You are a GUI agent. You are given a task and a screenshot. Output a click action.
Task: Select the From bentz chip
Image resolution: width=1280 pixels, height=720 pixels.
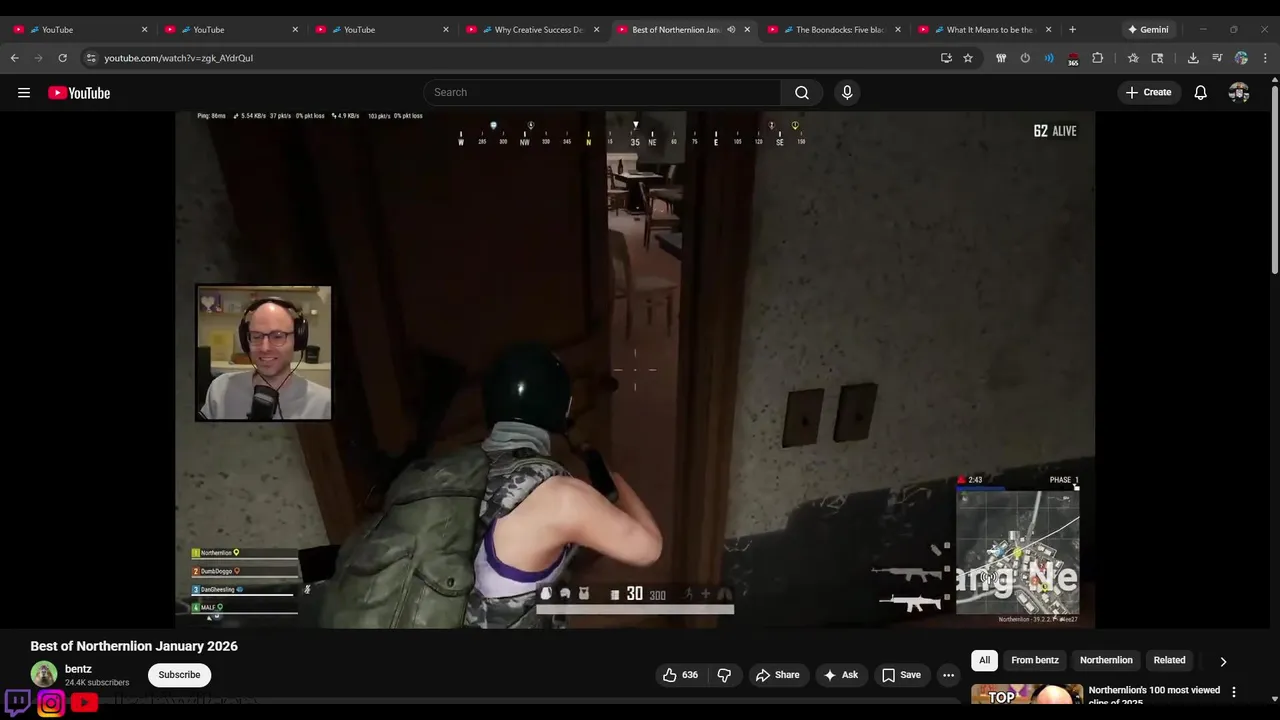pyautogui.click(x=1035, y=660)
